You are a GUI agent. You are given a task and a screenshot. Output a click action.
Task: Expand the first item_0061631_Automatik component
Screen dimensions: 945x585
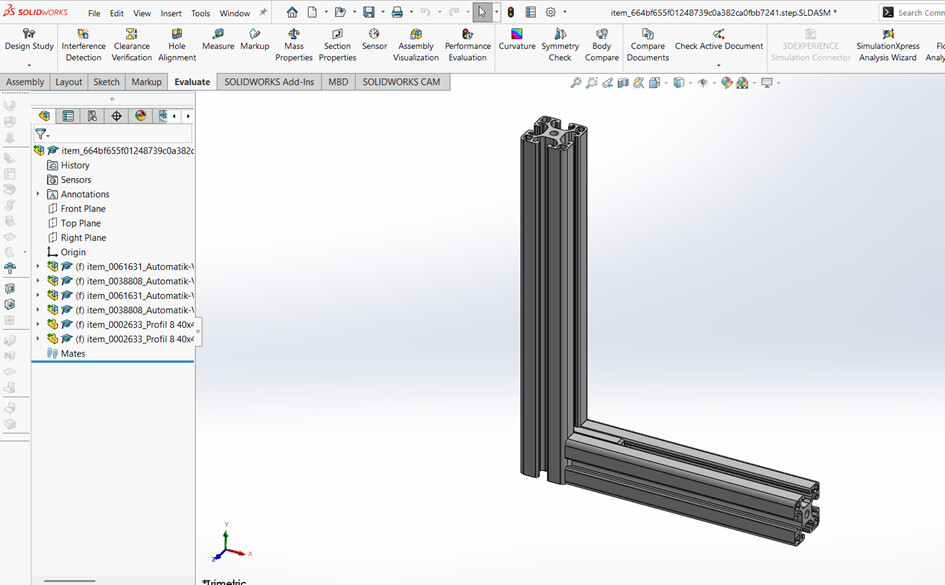tap(38, 266)
